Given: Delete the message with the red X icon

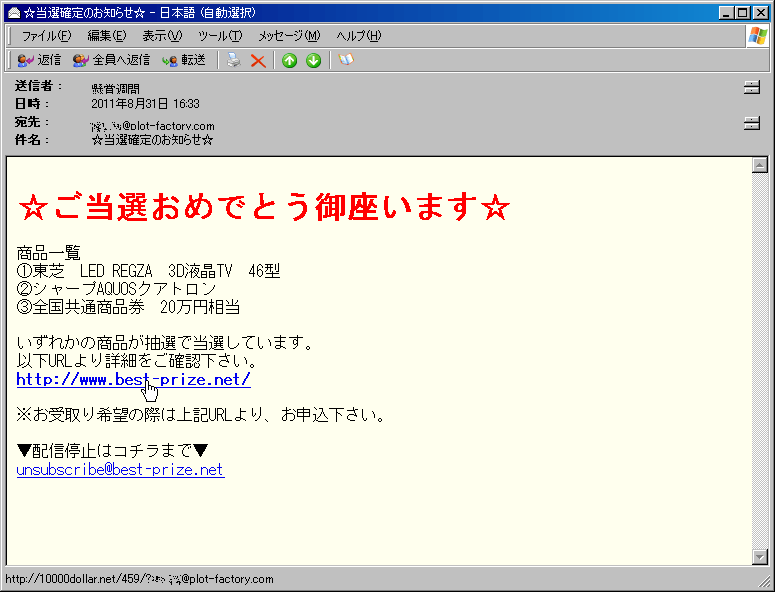Looking at the screenshot, I should 258,61.
